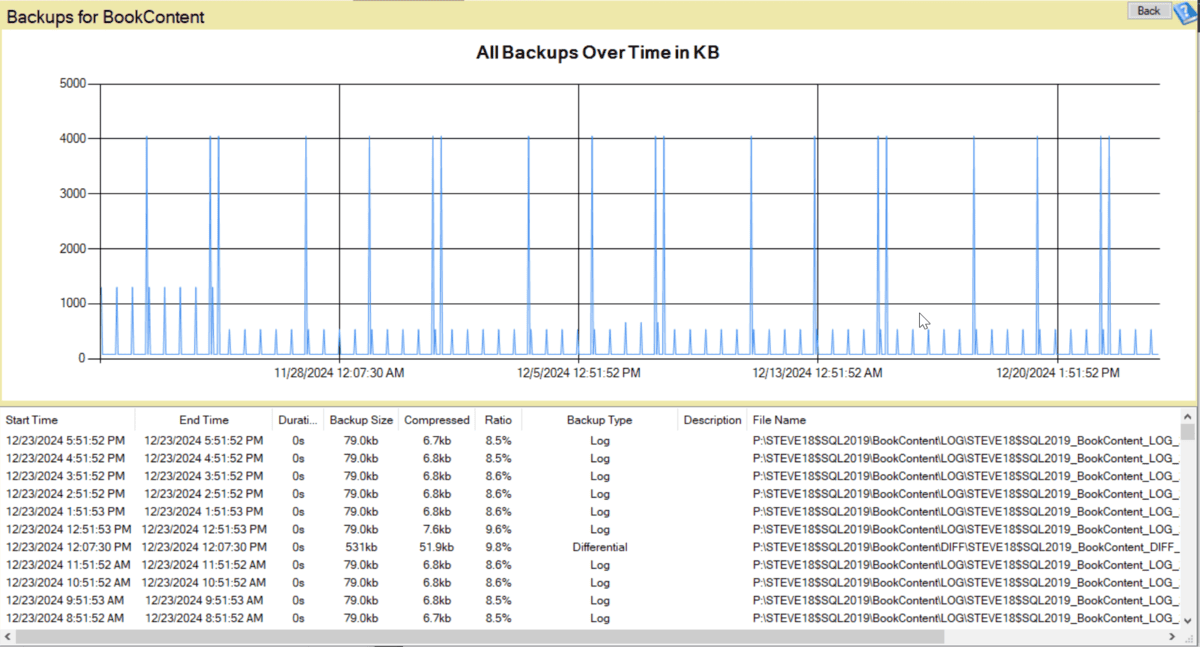Sort by the Backup Size column header
The width and height of the screenshot is (1200, 647).
(361, 419)
